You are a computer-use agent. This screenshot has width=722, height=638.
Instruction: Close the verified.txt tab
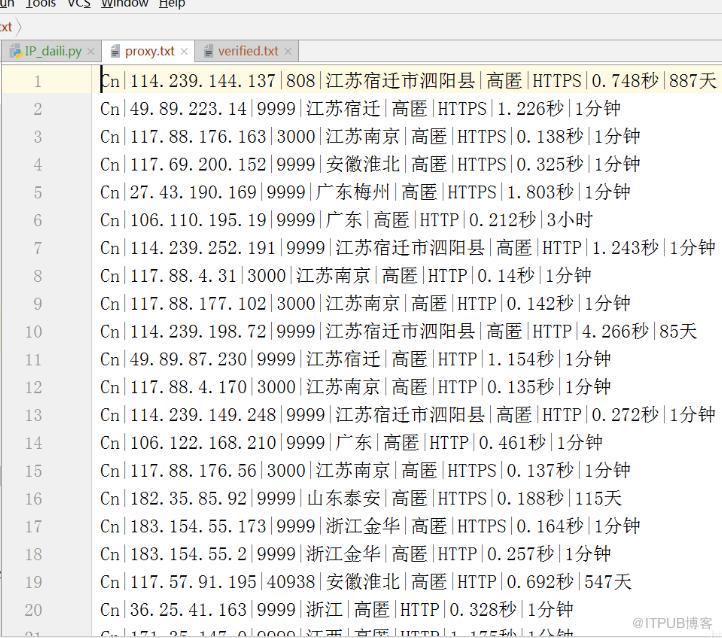[x=288, y=52]
